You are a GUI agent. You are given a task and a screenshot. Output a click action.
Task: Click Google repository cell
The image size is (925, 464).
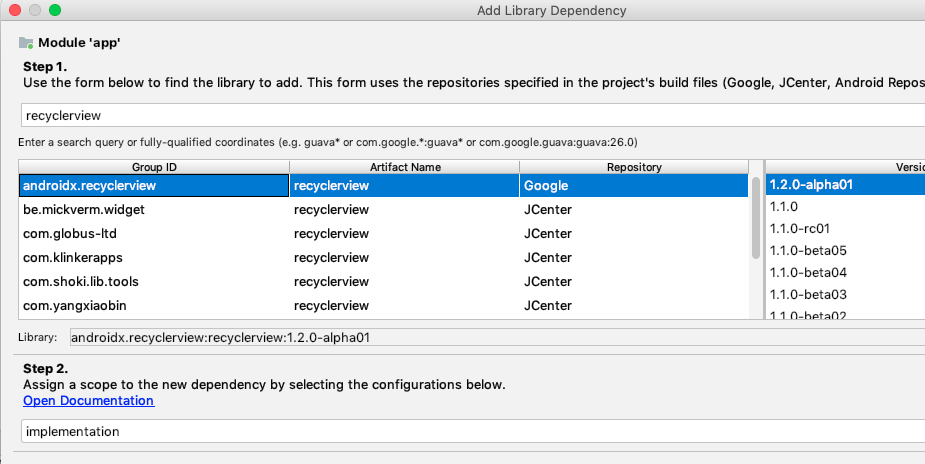click(x=634, y=185)
